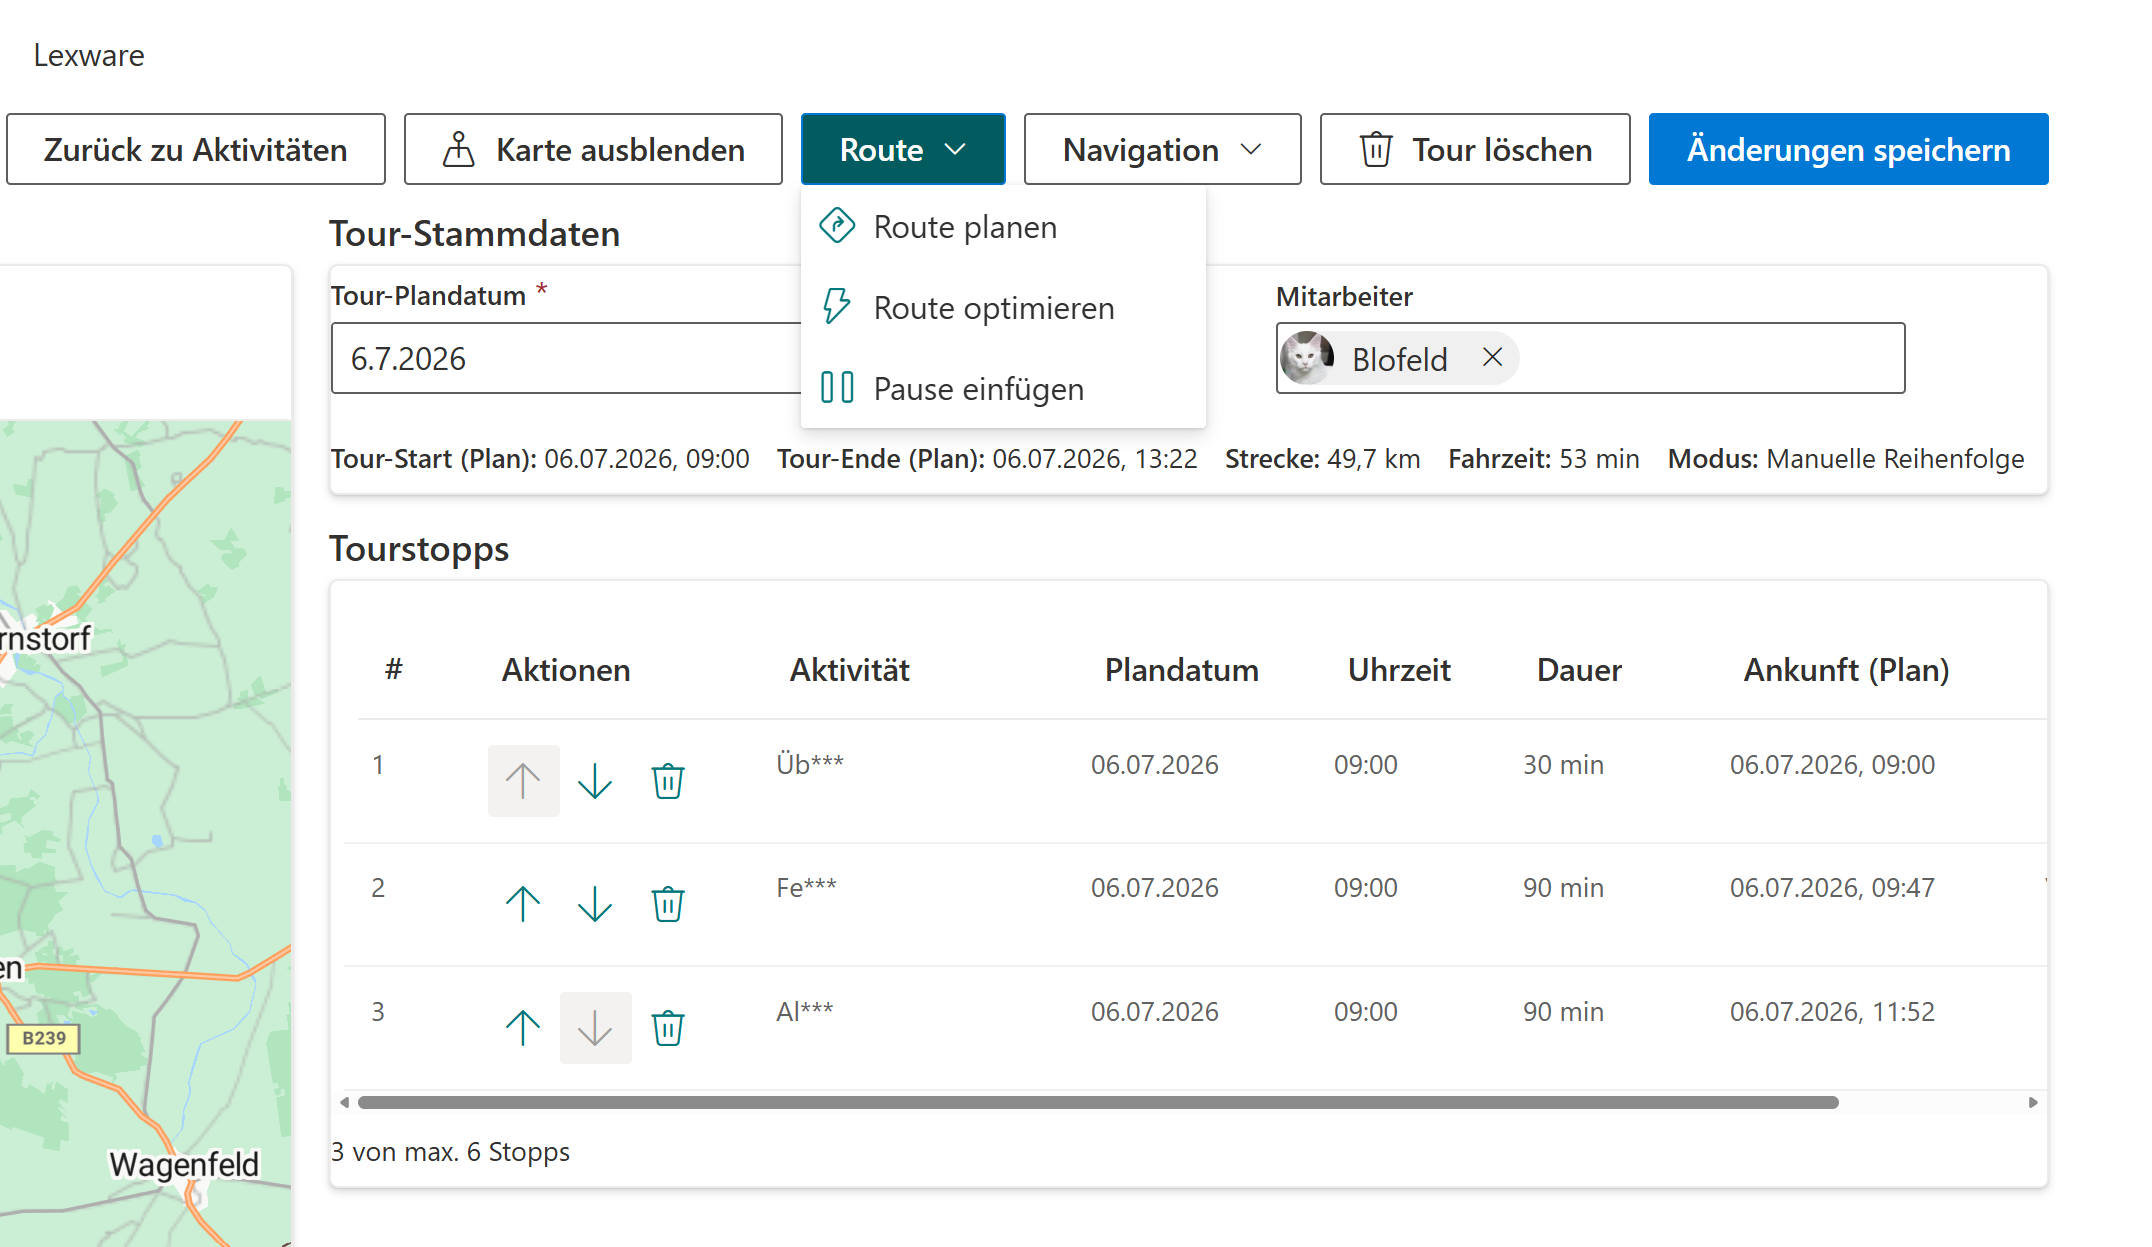Click activity name Fe***
This screenshot has width=2152, height=1247.
click(x=806, y=887)
